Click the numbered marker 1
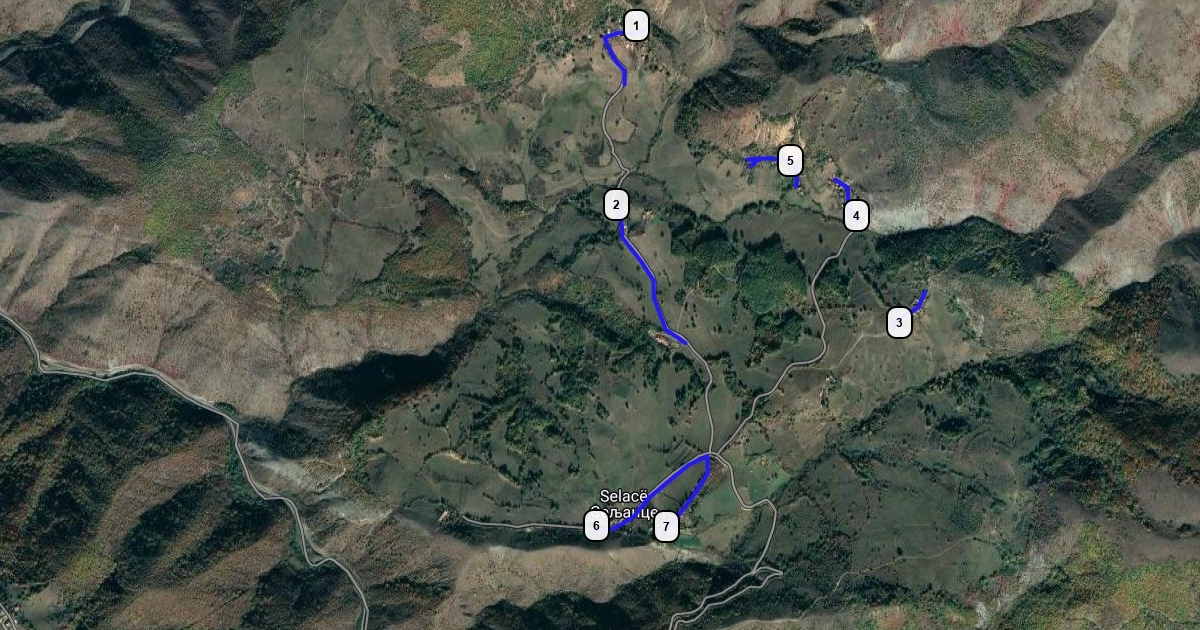Viewport: 1200px width, 630px height. 636,25
